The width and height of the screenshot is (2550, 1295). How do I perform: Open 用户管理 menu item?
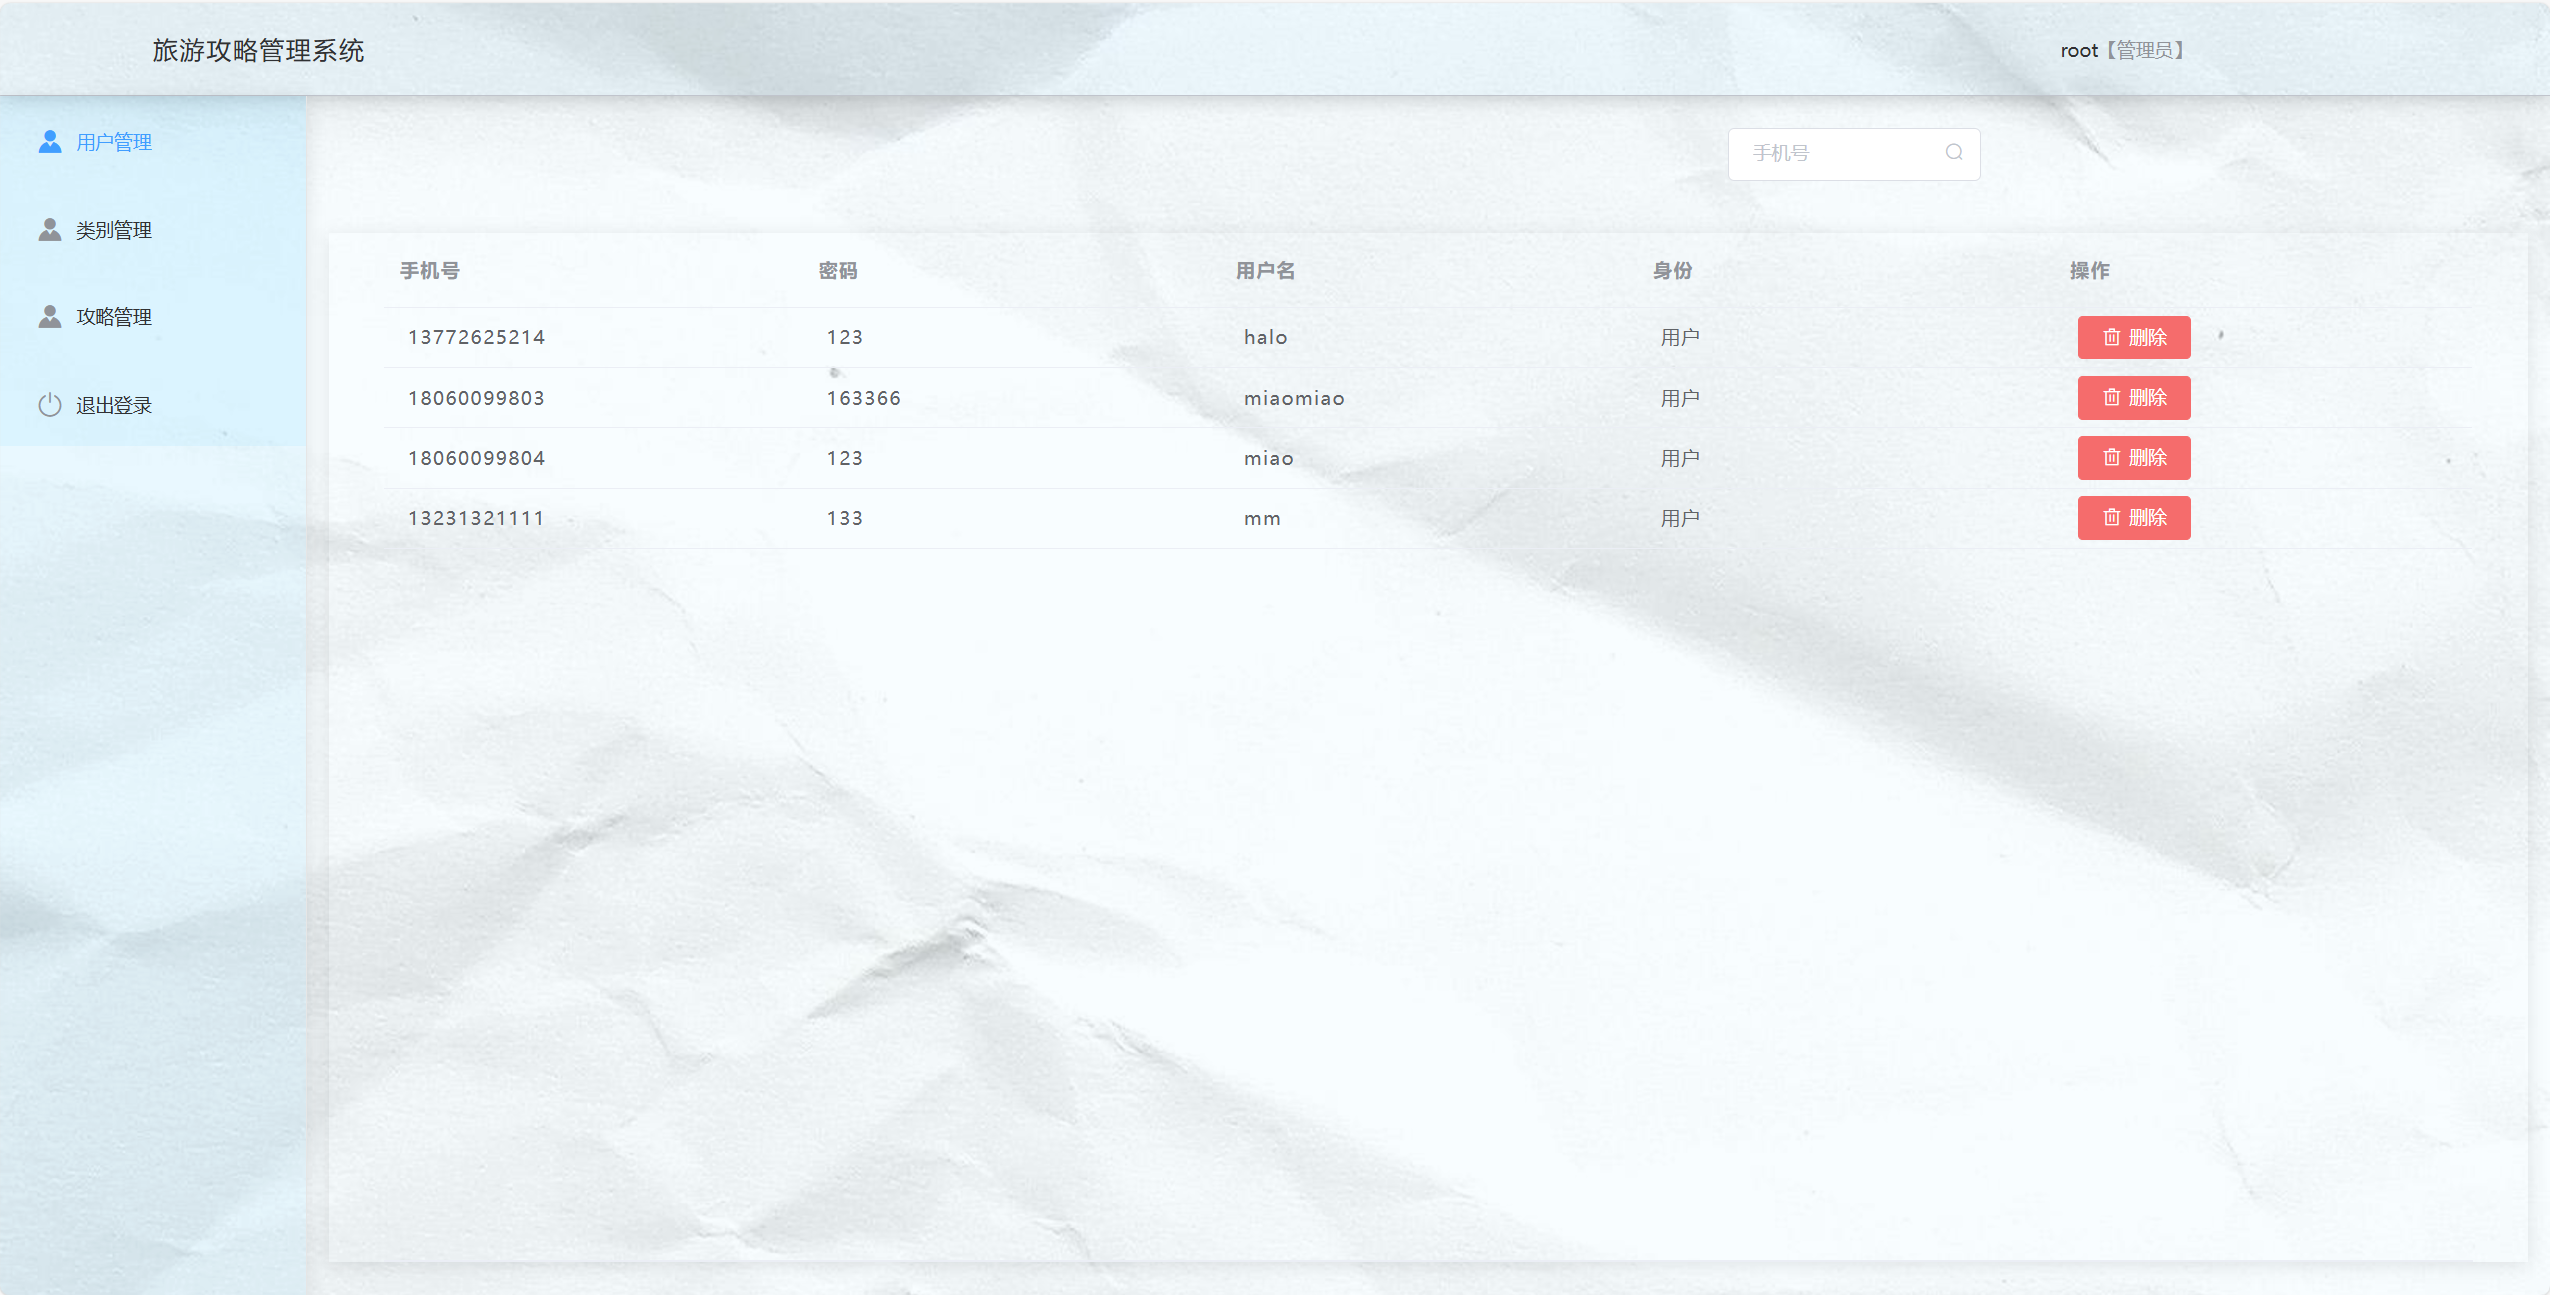(x=114, y=142)
